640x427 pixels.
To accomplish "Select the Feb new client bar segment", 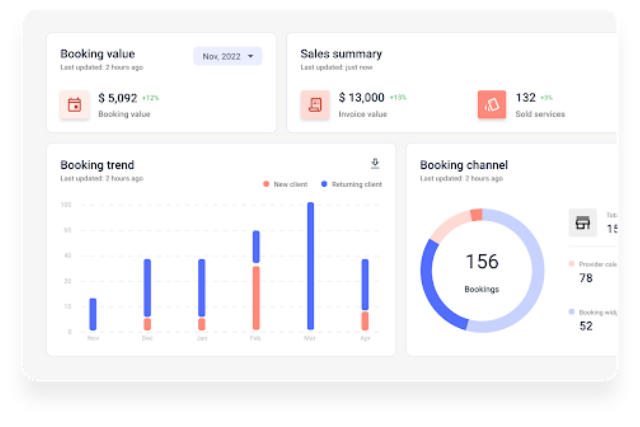I will pos(256,298).
